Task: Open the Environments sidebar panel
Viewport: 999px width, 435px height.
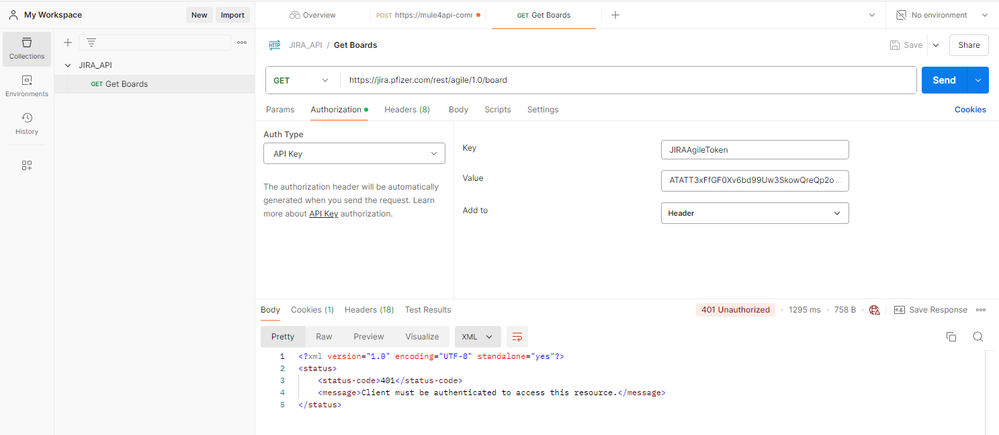Action: [x=27, y=86]
